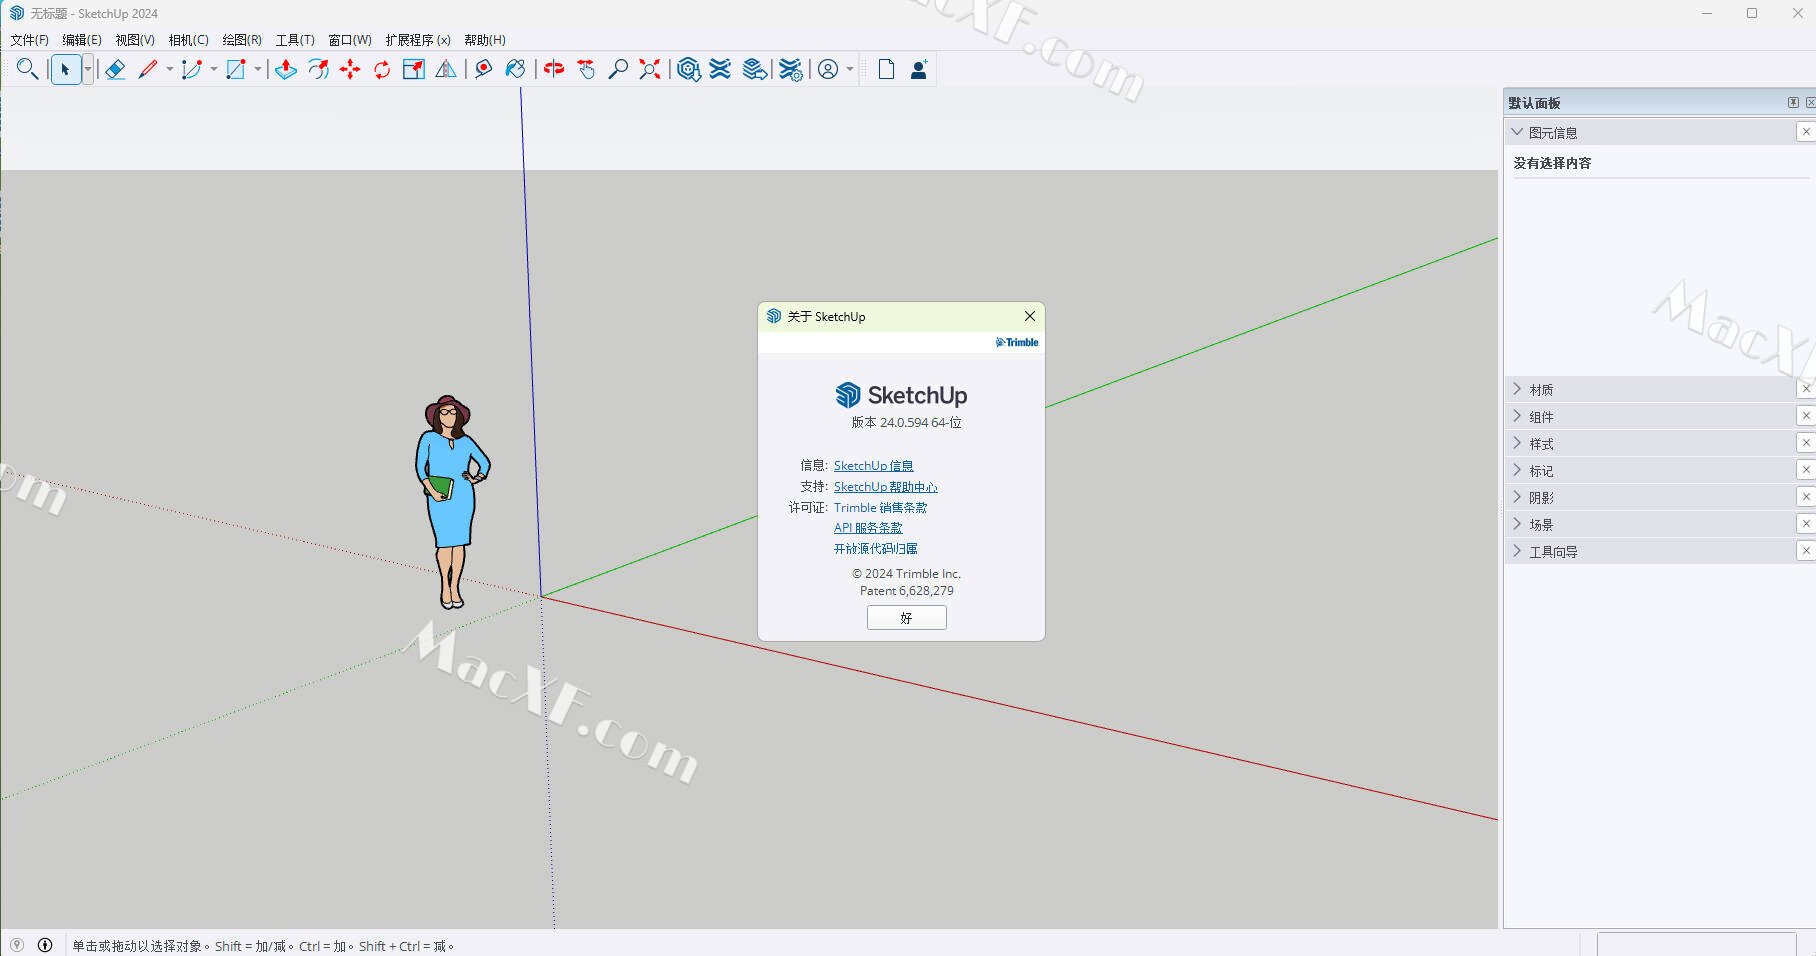Select the Rectangle shape tool

pyautogui.click(x=236, y=69)
